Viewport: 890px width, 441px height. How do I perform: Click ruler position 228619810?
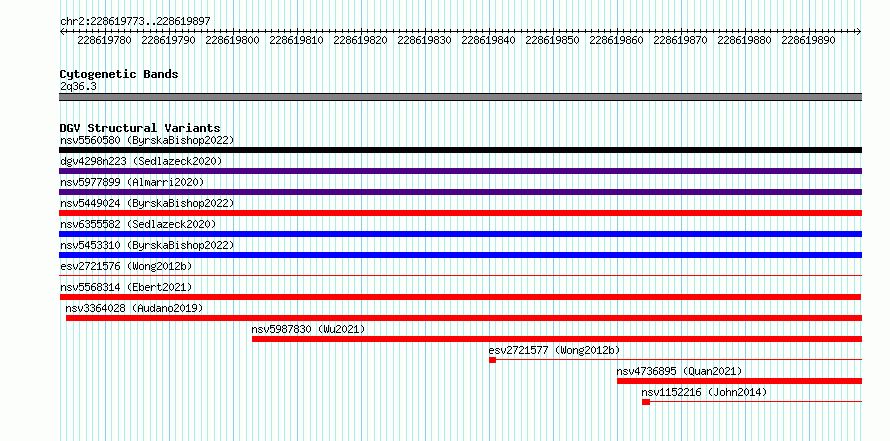(296, 40)
